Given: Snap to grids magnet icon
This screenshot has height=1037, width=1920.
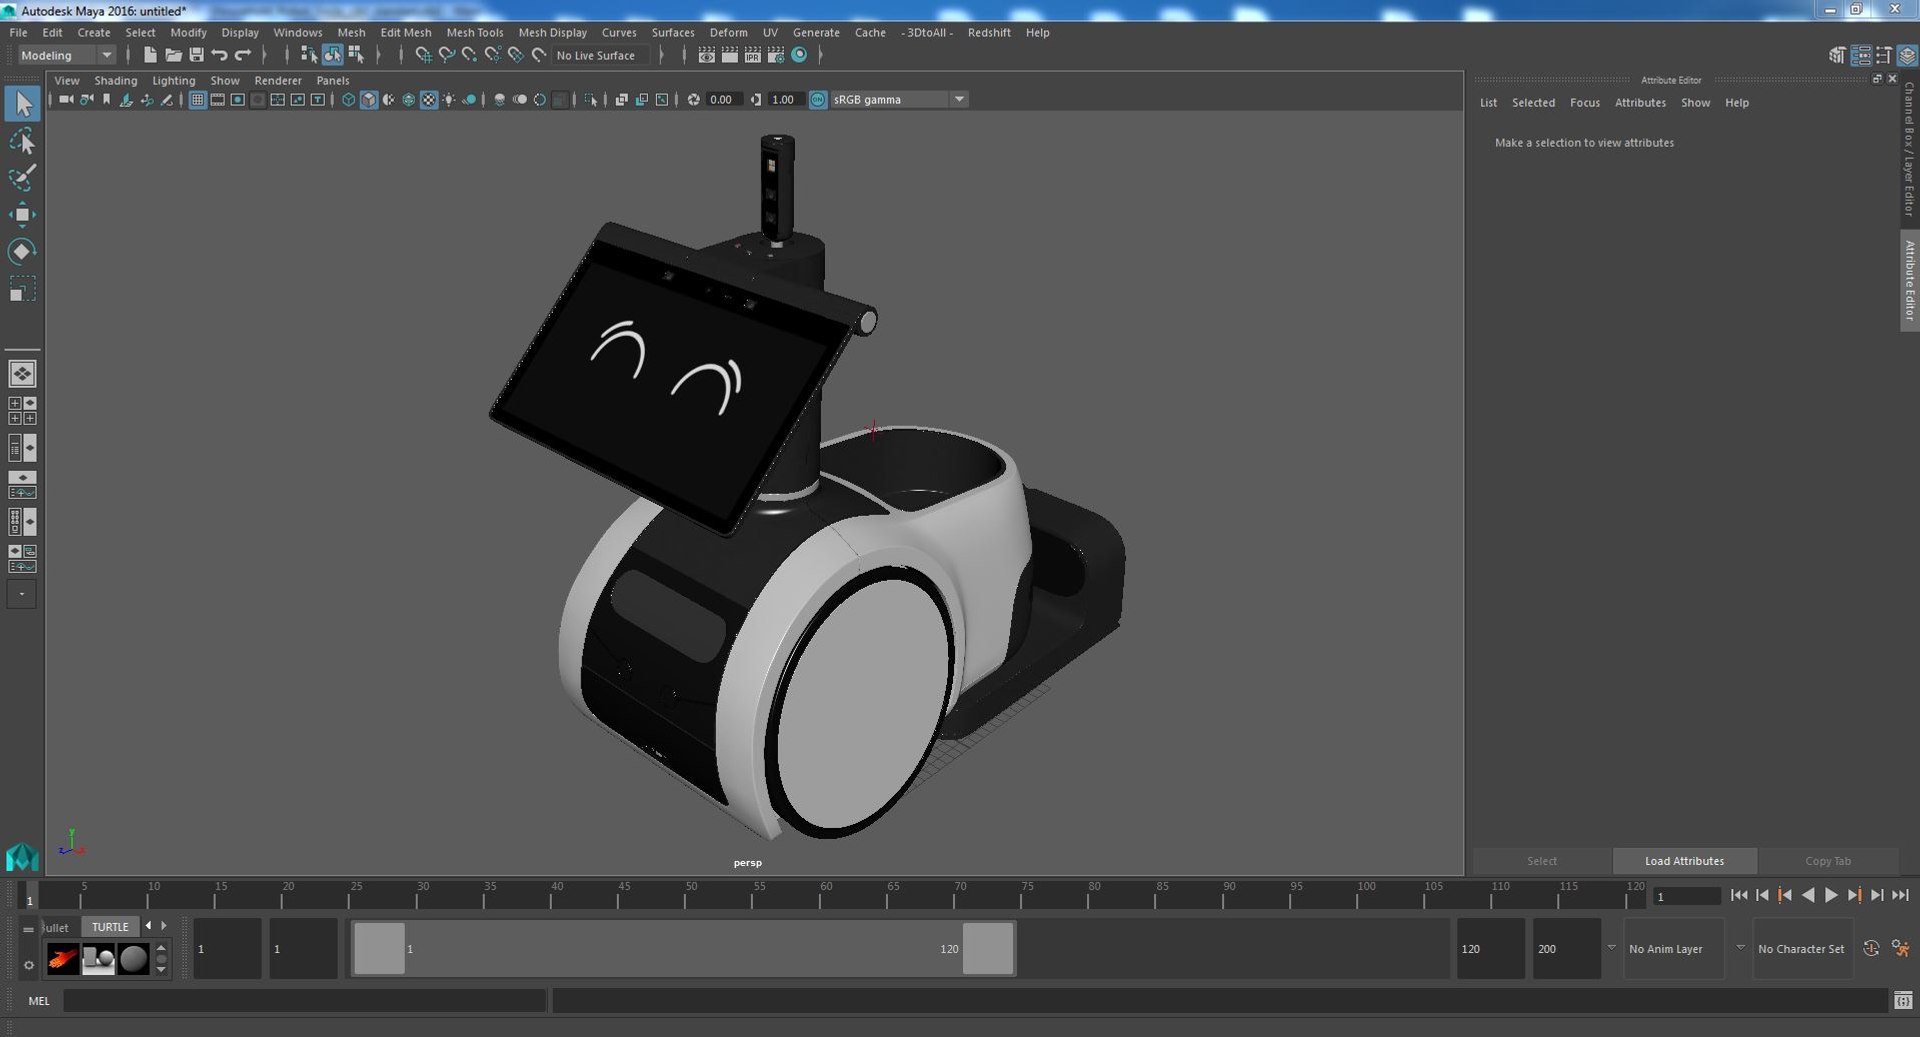Looking at the screenshot, I should (x=423, y=55).
